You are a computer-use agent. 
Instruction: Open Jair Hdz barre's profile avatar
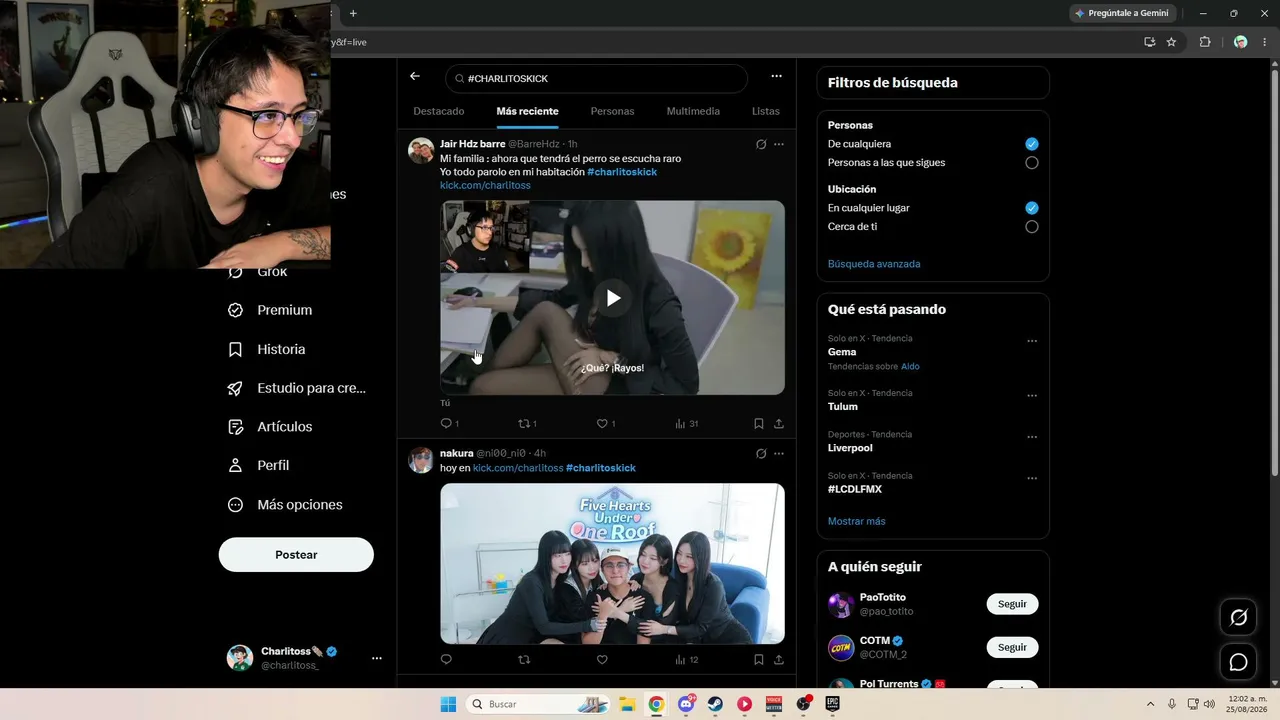coord(421,151)
